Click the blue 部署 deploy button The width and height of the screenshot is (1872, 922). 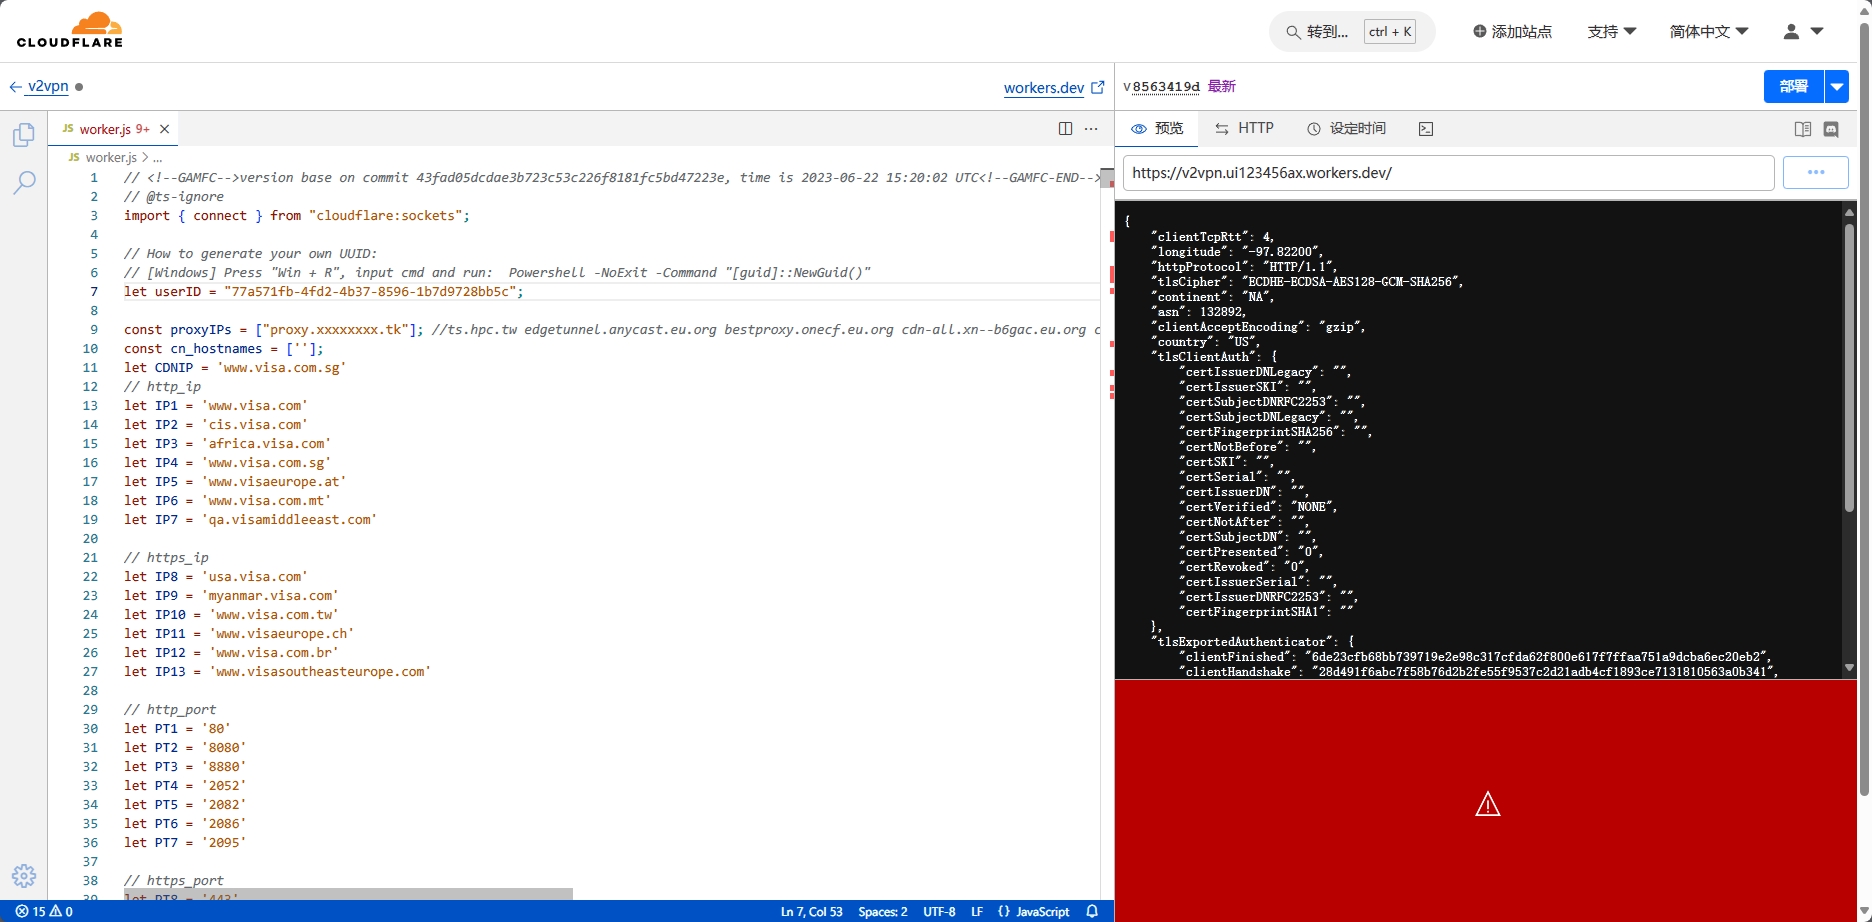[1793, 87]
